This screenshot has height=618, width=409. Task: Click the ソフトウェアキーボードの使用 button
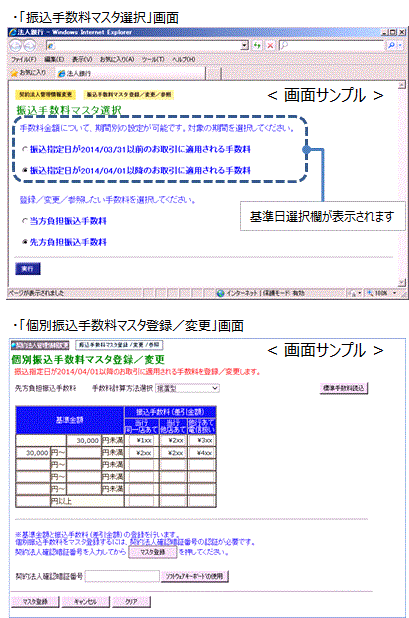(x=195, y=576)
